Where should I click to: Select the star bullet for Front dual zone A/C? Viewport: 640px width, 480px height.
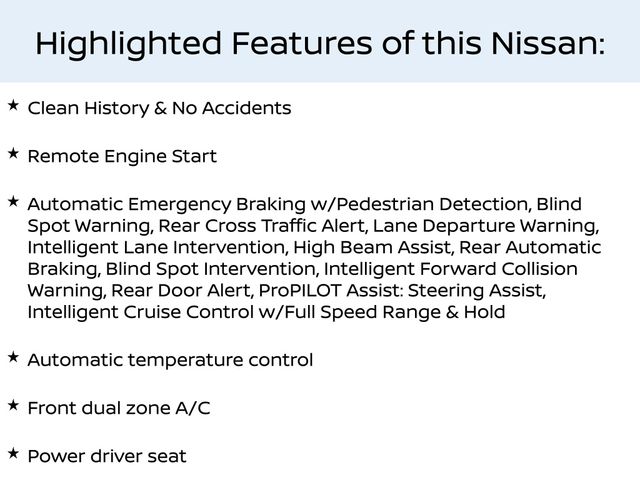tap(12, 404)
